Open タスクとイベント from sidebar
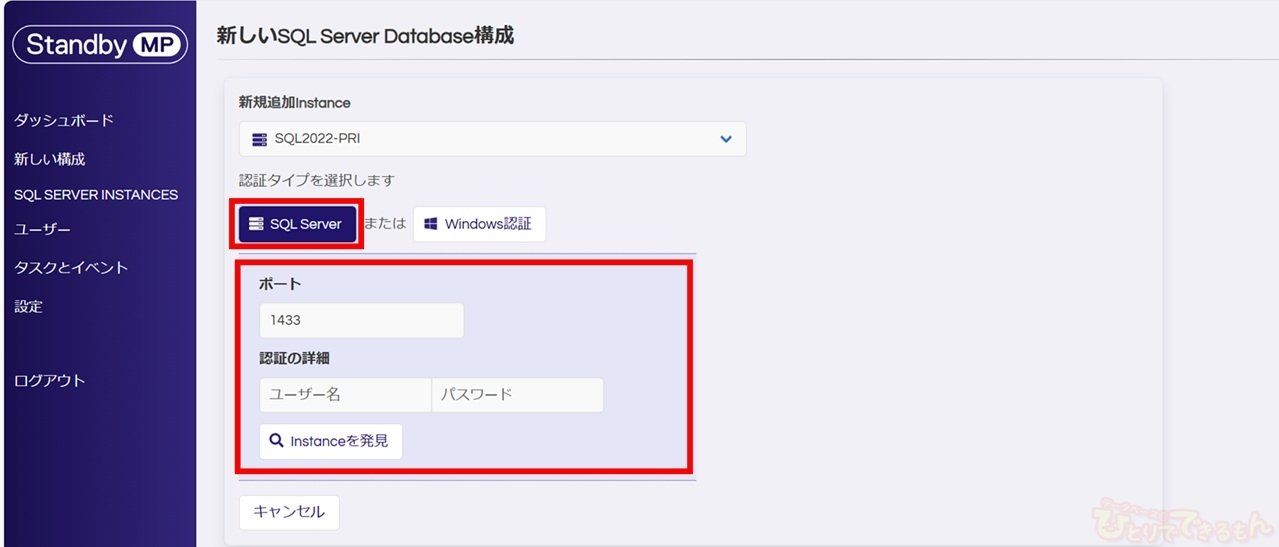 click(71, 268)
